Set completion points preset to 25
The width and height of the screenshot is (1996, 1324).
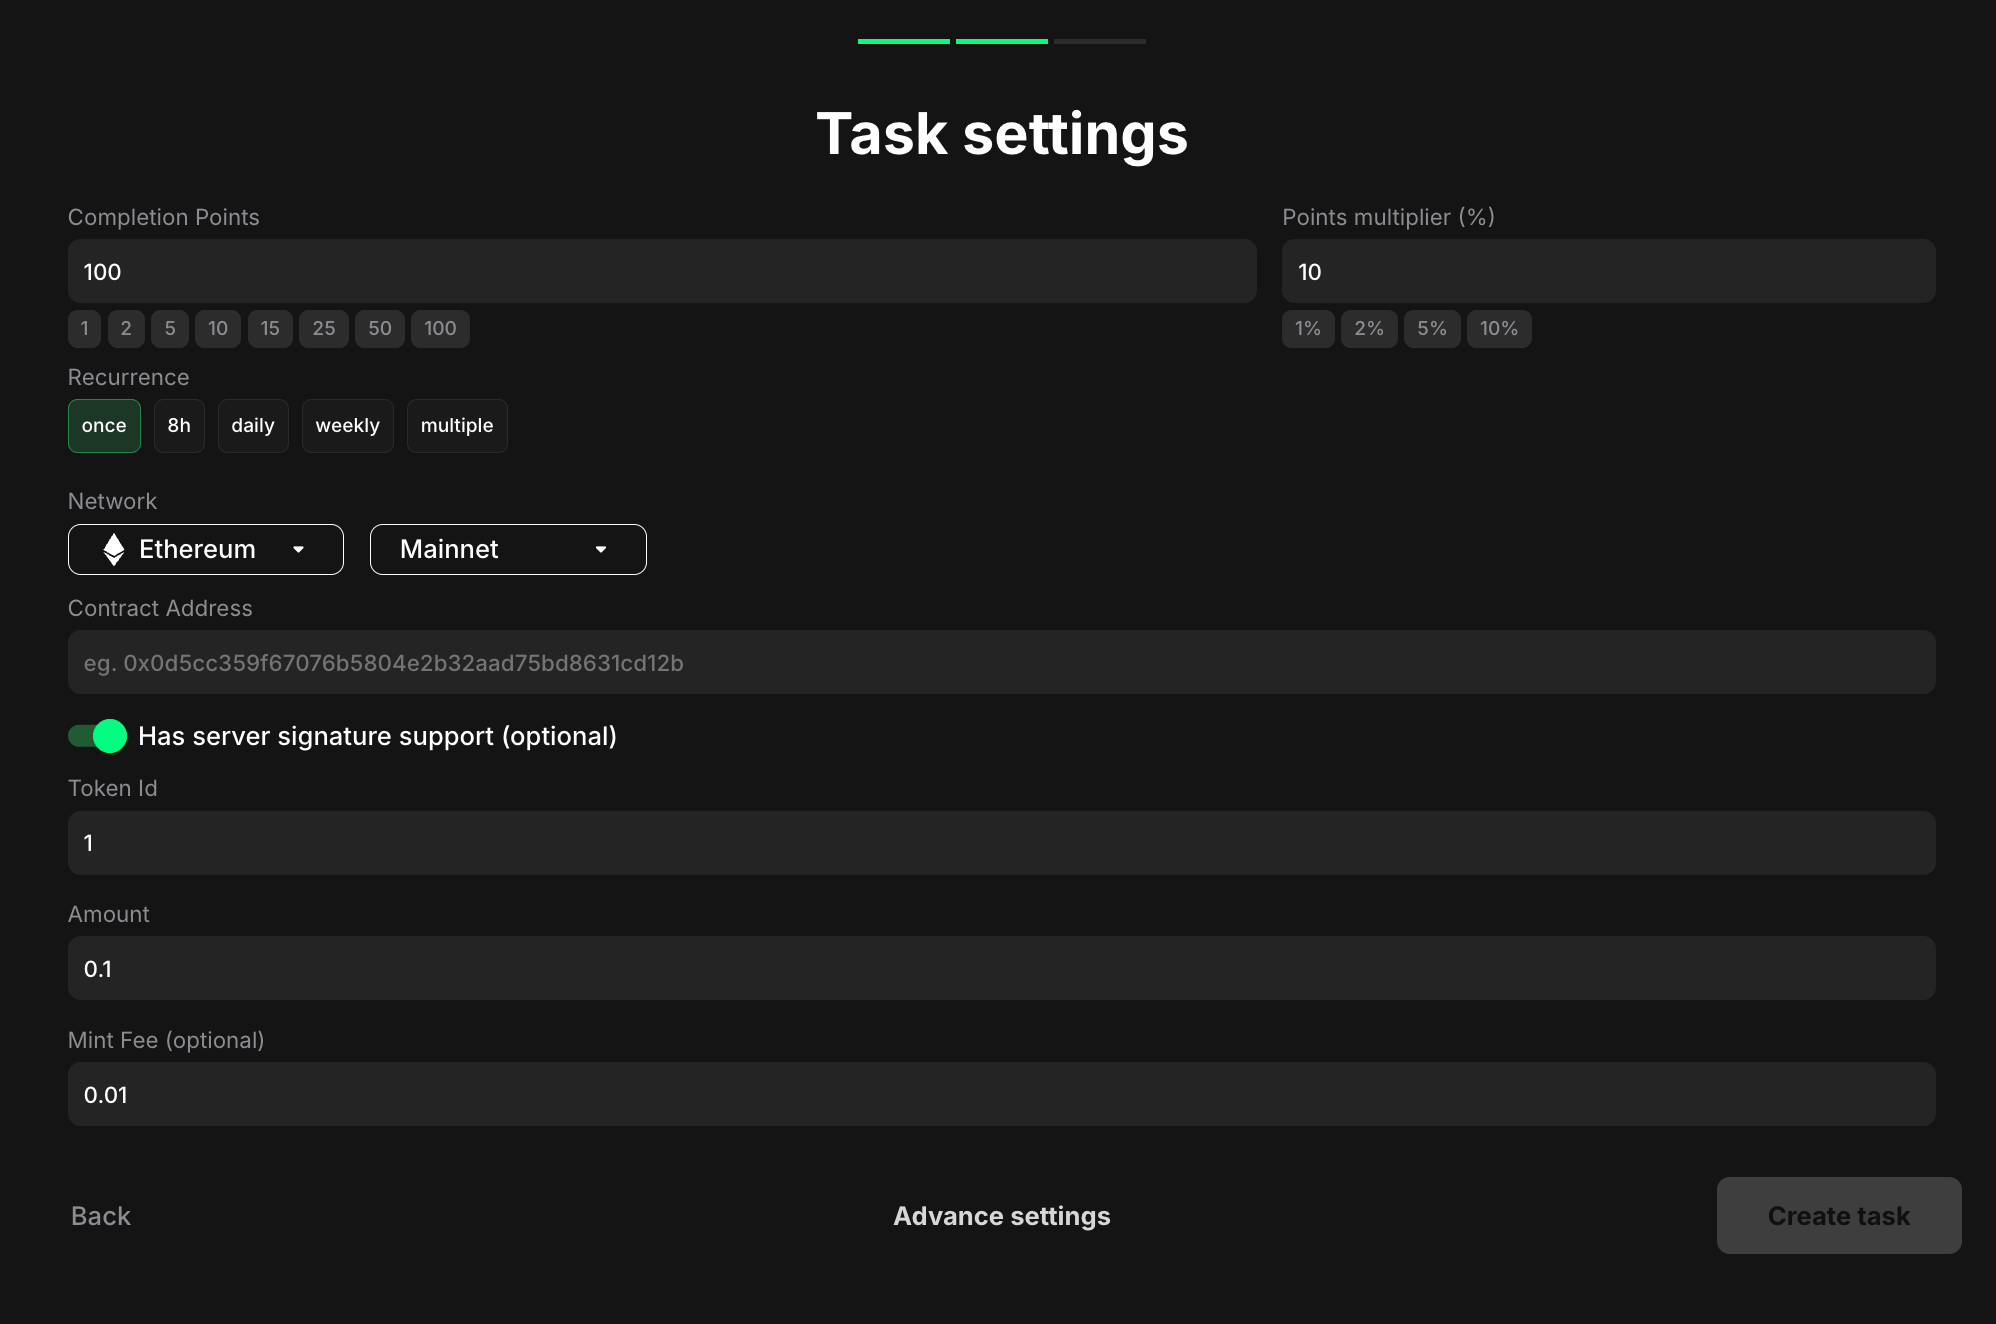coord(324,329)
